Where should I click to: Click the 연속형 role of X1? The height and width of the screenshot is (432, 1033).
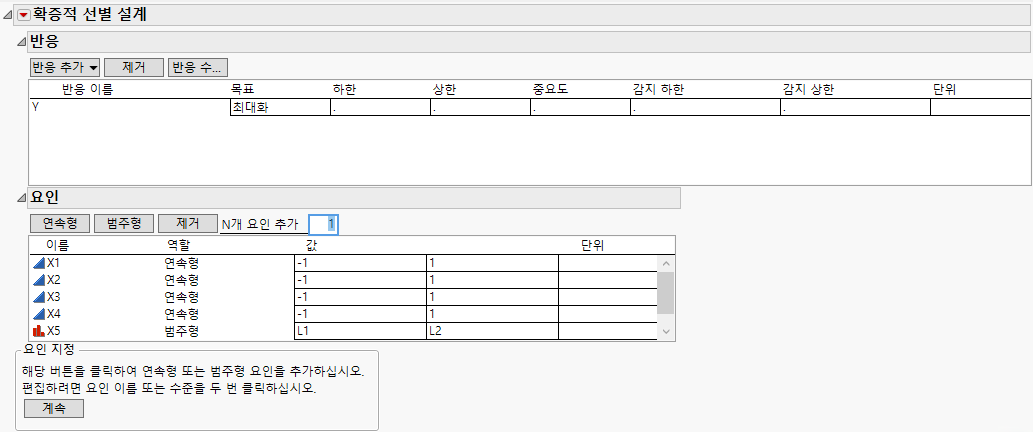(x=181, y=263)
